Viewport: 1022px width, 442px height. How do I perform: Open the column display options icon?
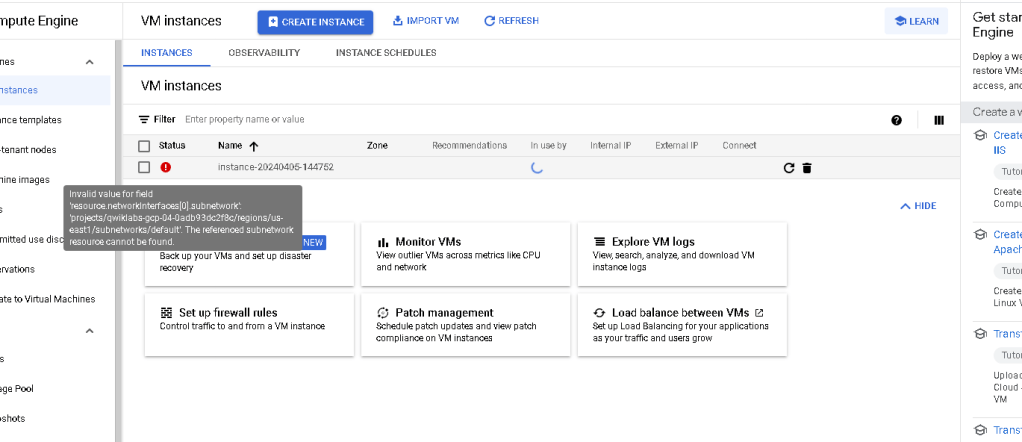pyautogui.click(x=939, y=120)
